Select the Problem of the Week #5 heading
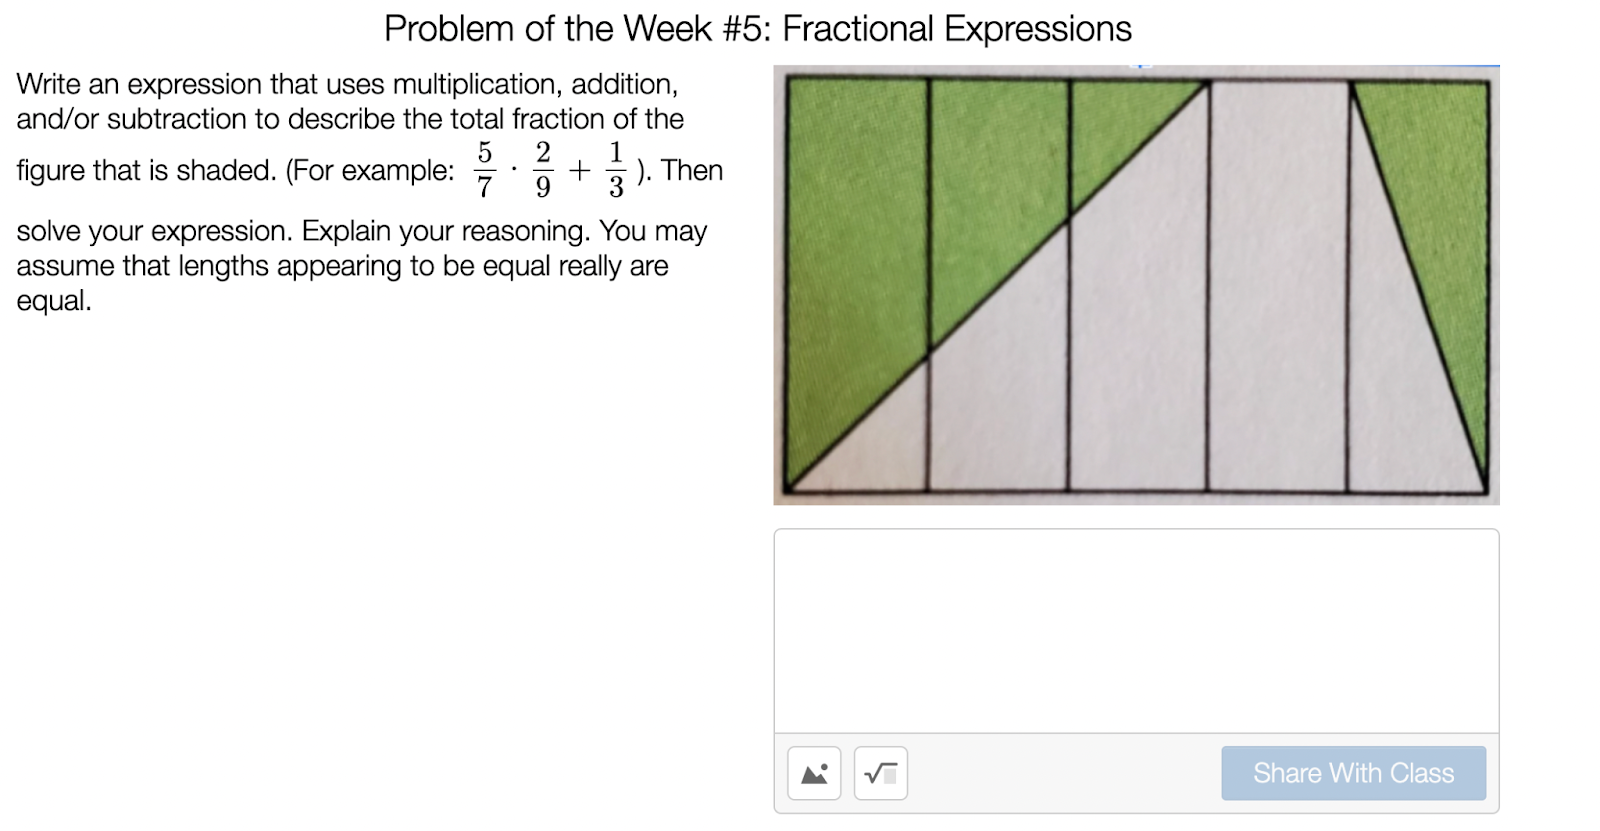The width and height of the screenshot is (1600, 831). click(758, 29)
